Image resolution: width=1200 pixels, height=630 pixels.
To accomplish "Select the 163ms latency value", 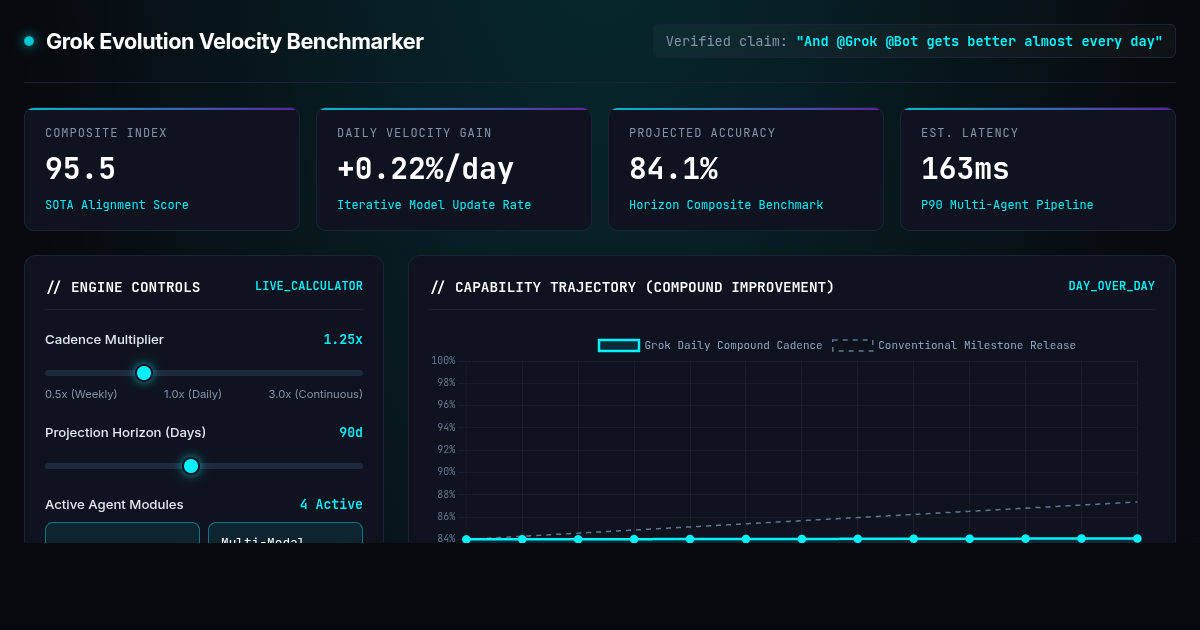I will pyautogui.click(x=965, y=169).
